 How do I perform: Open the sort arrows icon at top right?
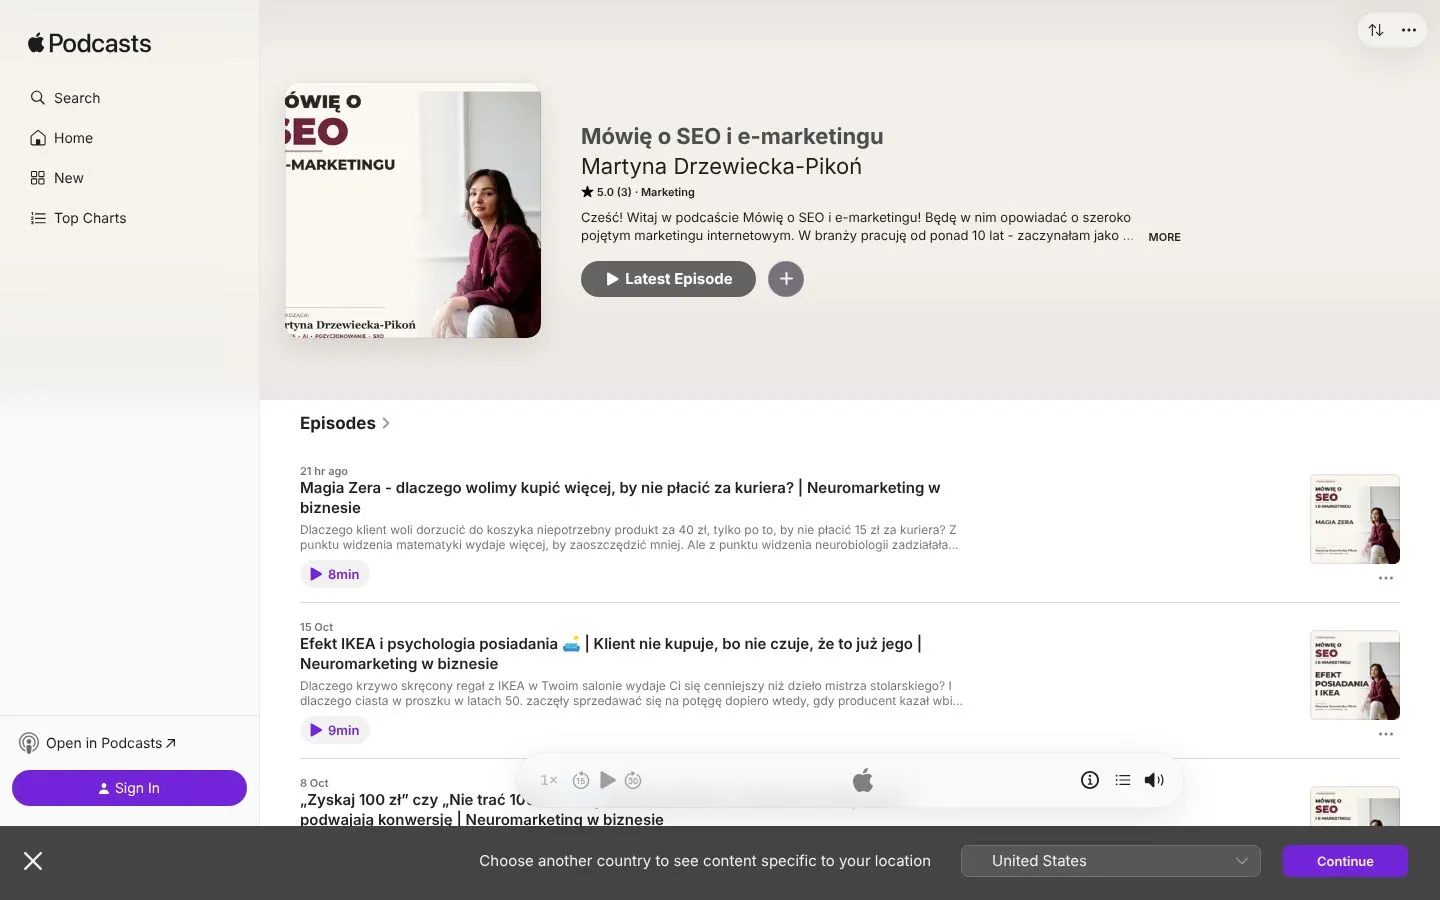pos(1376,30)
